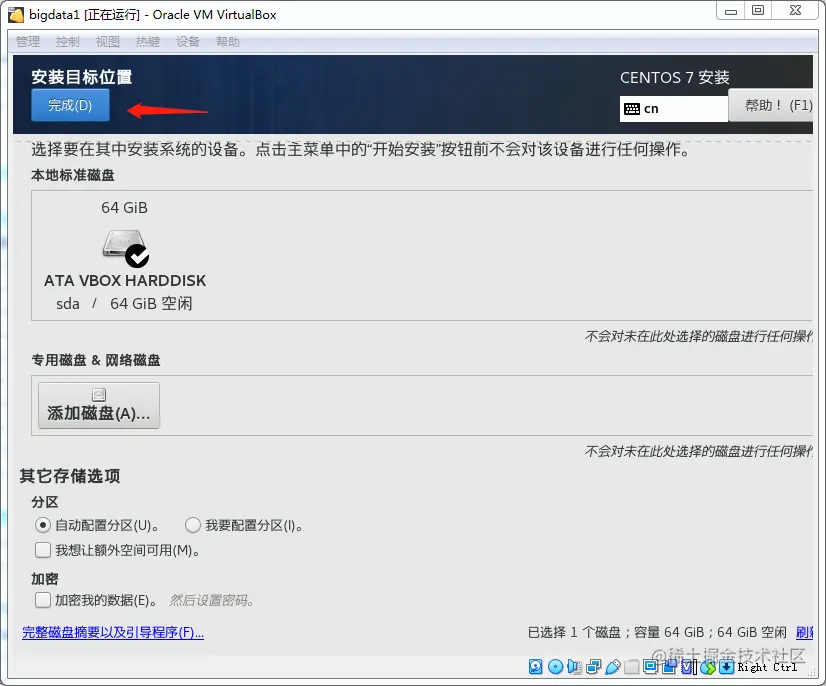Maximize the VirtualBox window
This screenshot has height=686, width=826.
click(x=758, y=11)
